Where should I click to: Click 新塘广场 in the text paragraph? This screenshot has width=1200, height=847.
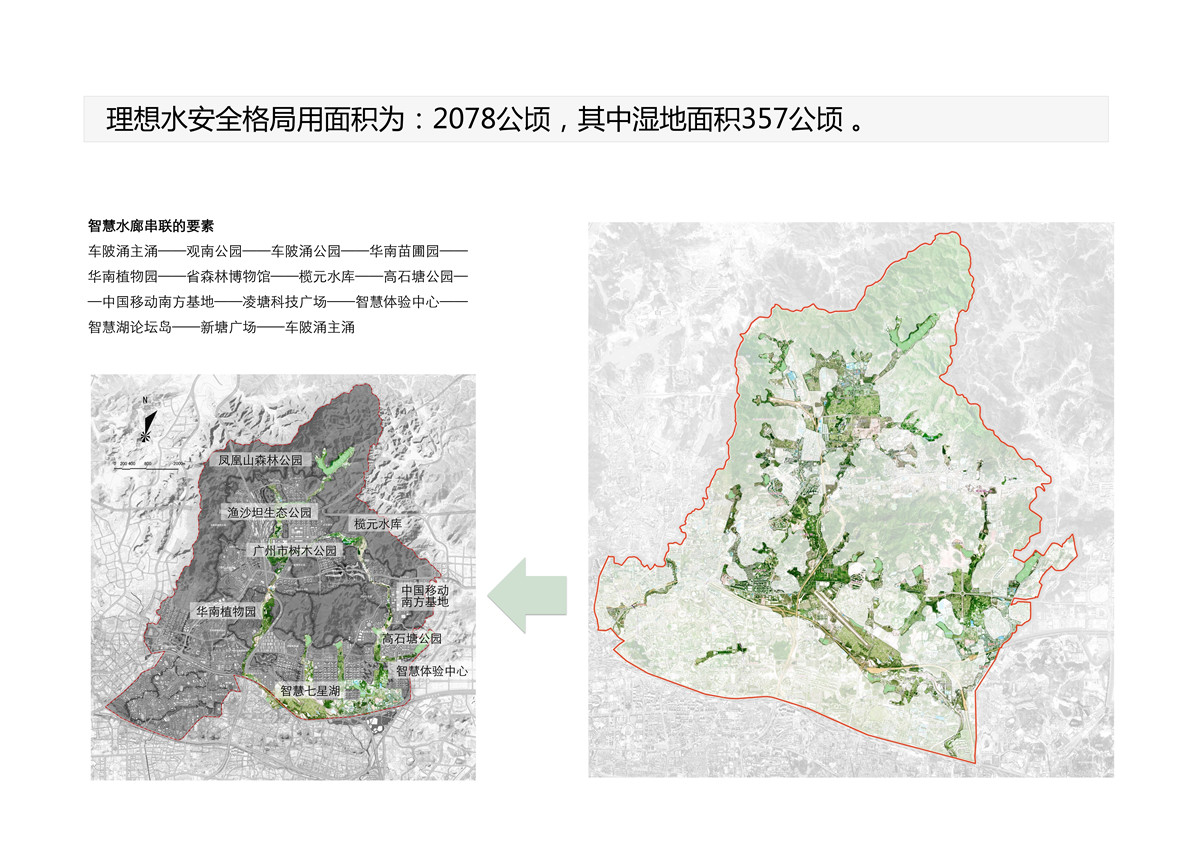(229, 327)
